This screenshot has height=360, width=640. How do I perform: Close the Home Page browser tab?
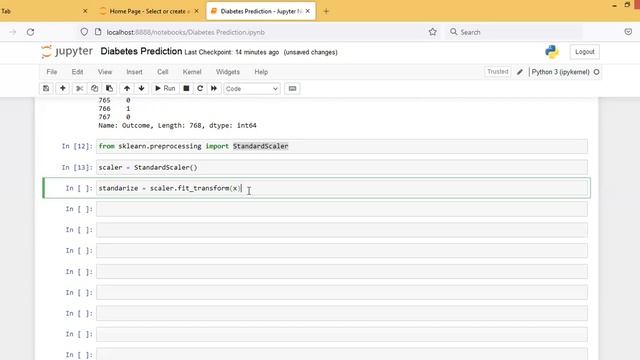[x=196, y=11]
